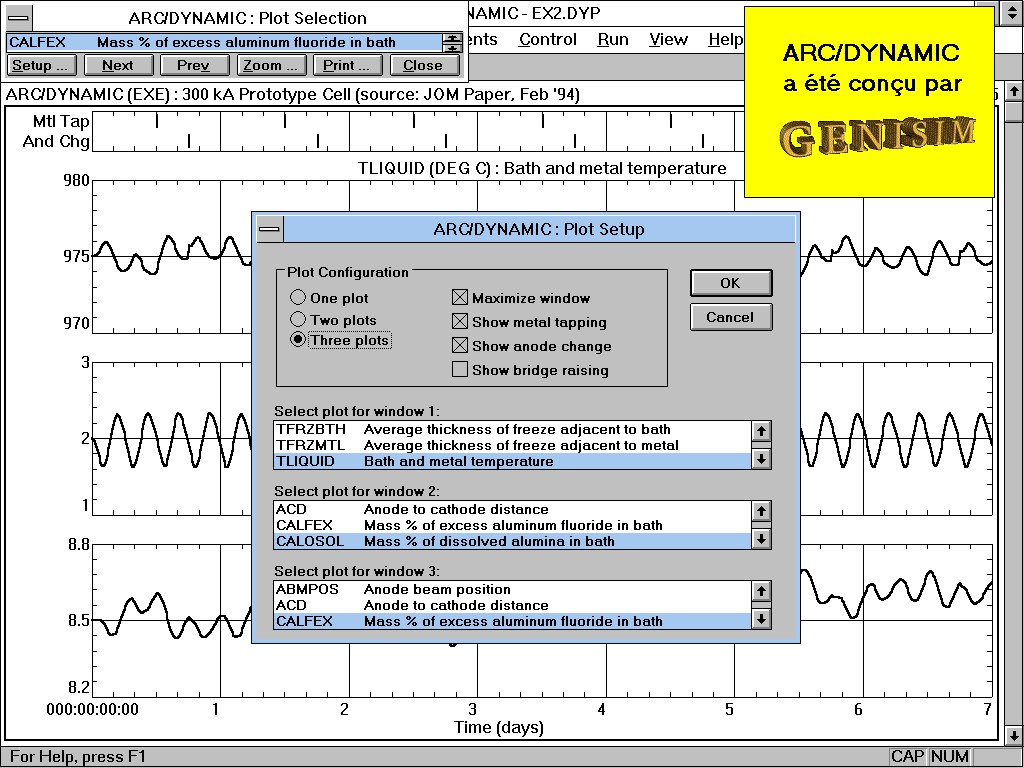Click the main plot window's scroll-up arrow
Screen dimensions: 1024x768
[1014, 91]
